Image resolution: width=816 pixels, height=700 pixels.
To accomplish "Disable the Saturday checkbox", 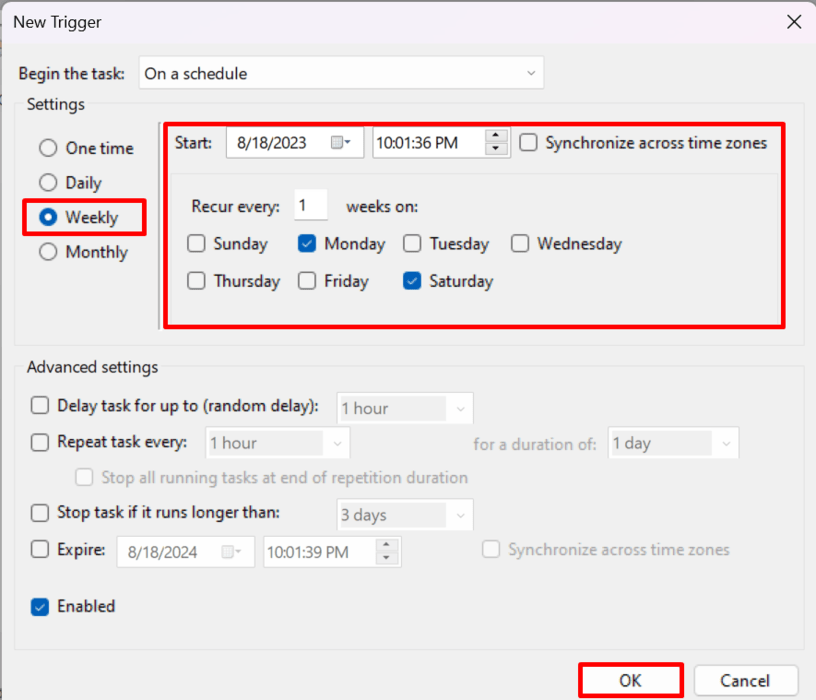I will coord(411,281).
